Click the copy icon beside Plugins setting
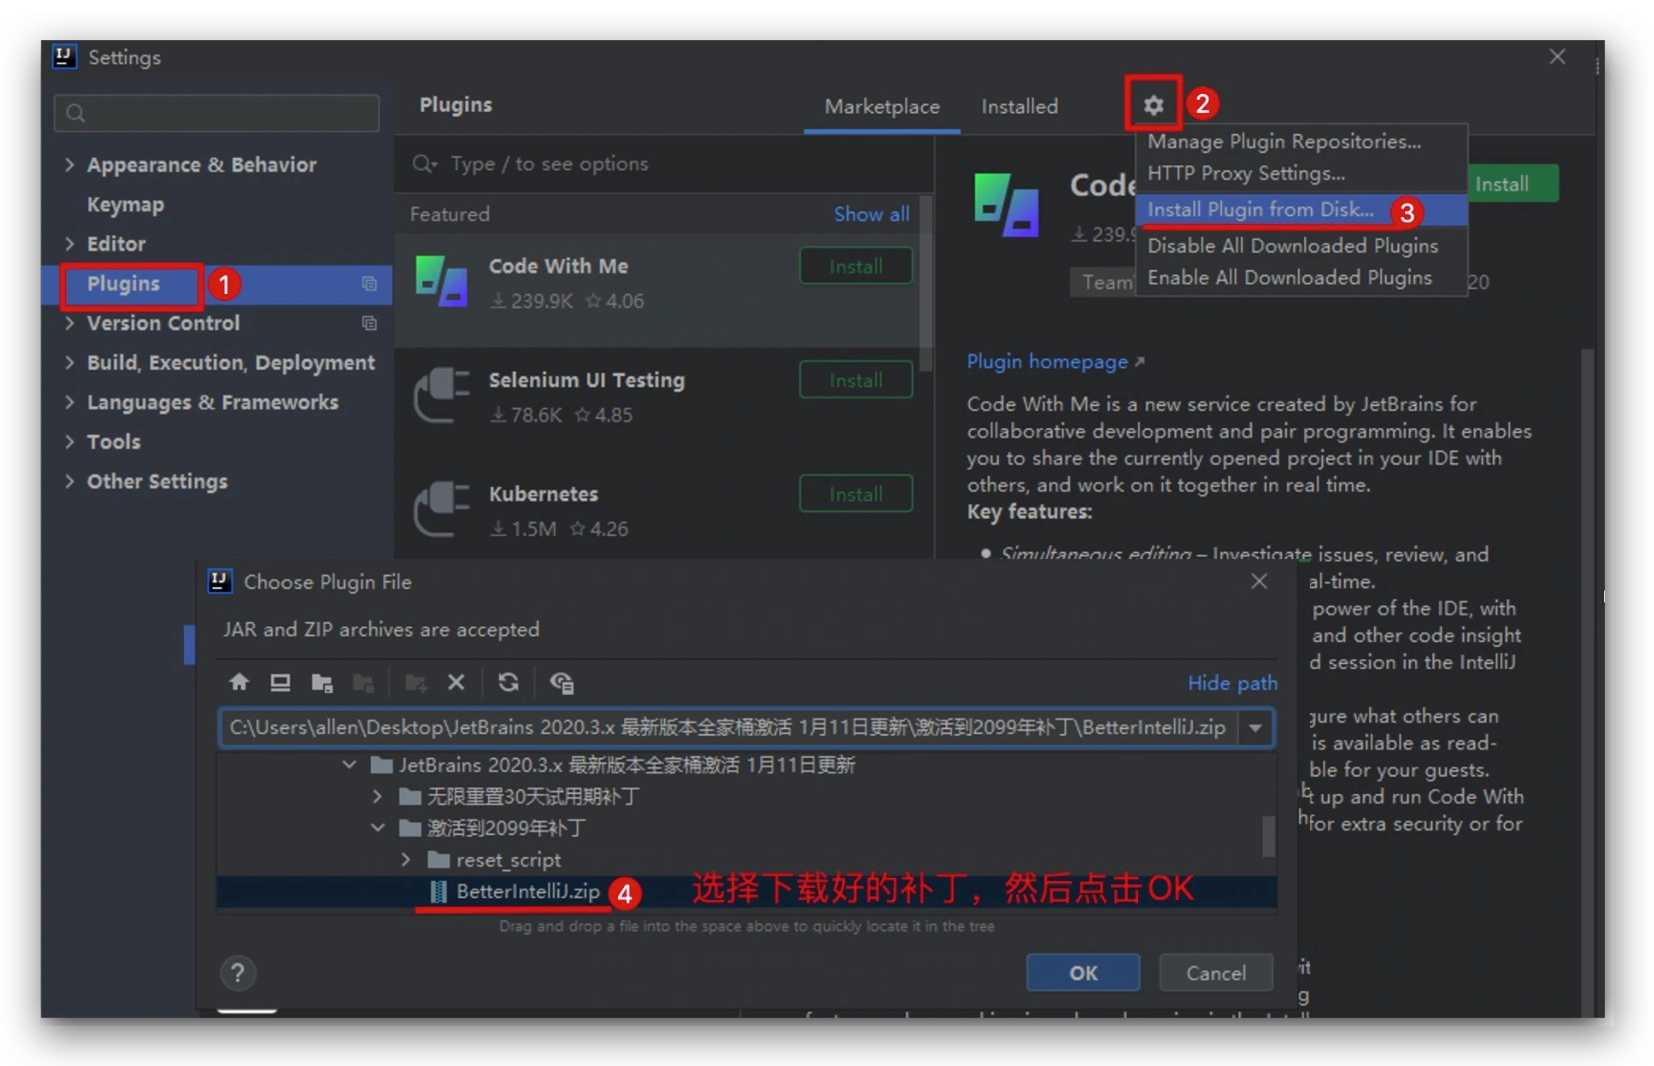Image resolution: width=1654 pixels, height=1066 pixels. coord(369,284)
